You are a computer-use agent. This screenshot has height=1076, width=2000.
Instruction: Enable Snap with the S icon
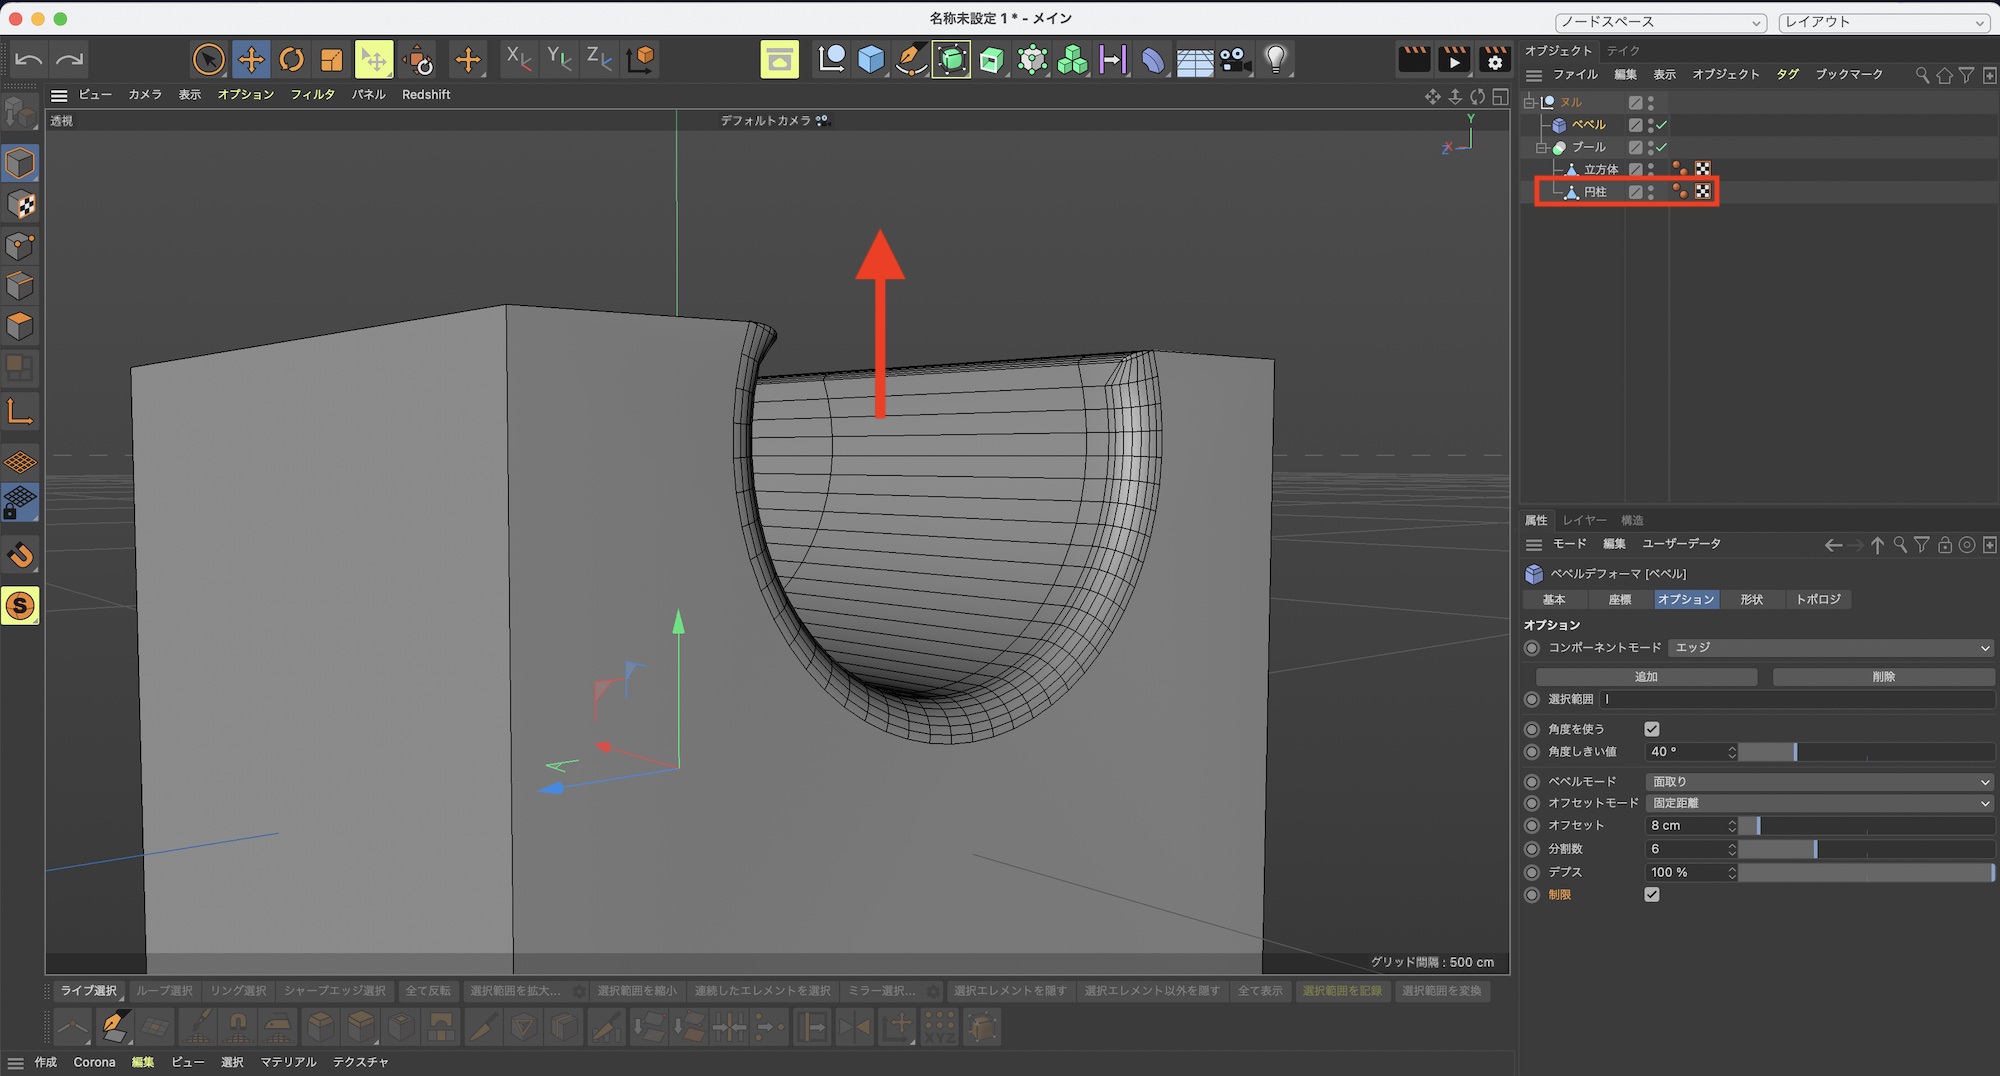[x=20, y=606]
